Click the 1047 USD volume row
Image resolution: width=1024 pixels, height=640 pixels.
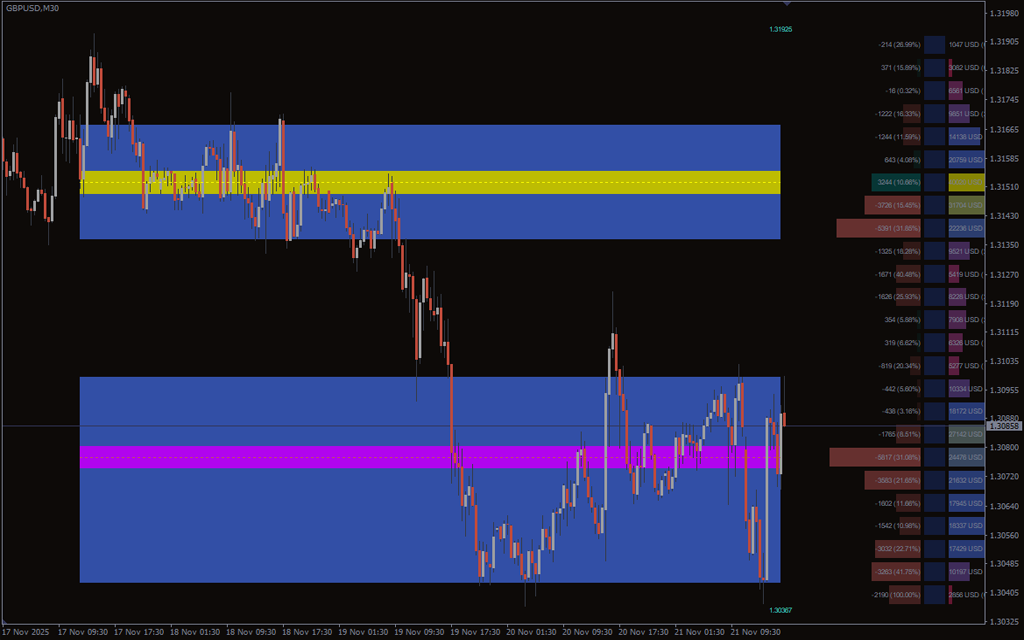click(x=964, y=45)
